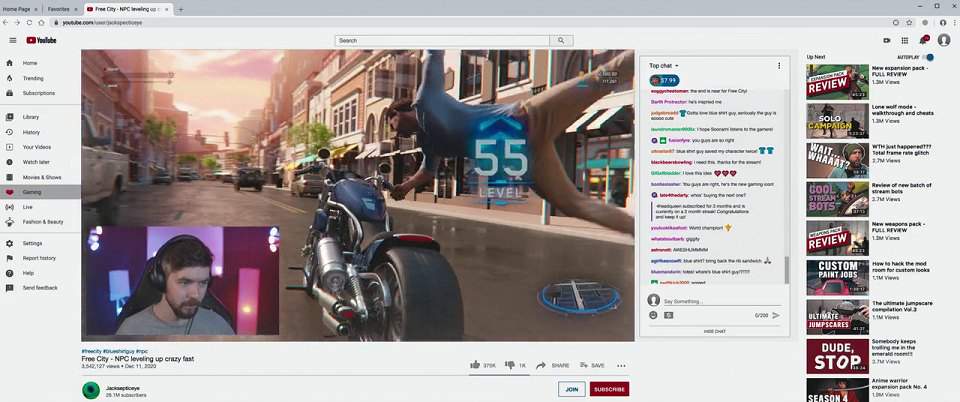Open the YouTube hamburger guide menu

coord(12,40)
